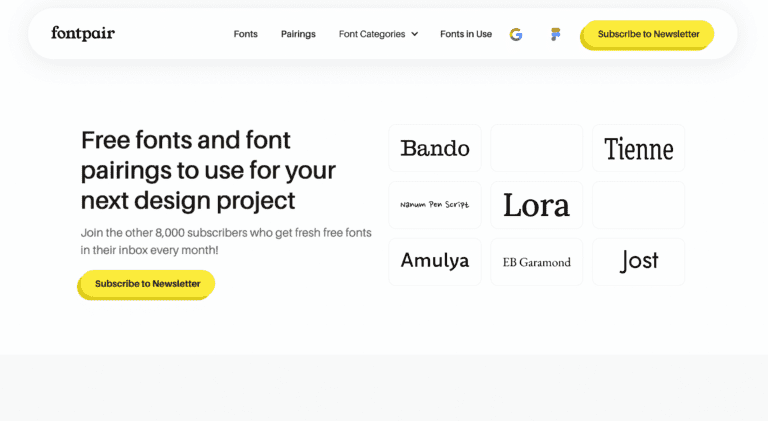
Task: Expand the Font Categories dropdown
Action: [x=372, y=34]
